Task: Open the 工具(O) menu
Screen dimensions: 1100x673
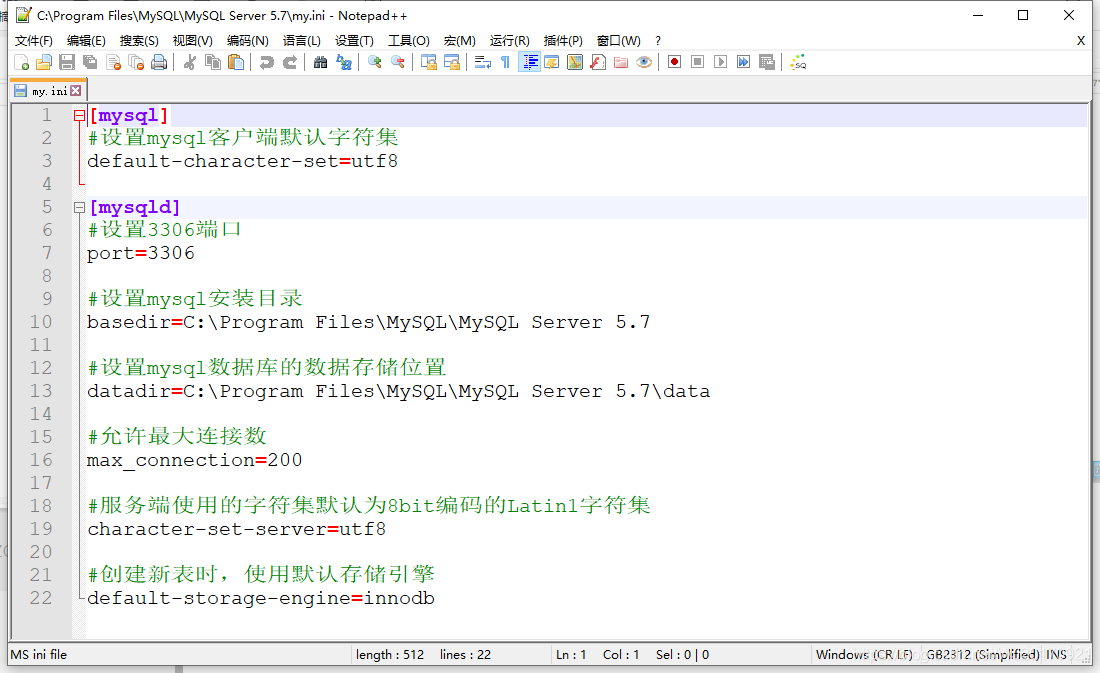Action: pyautogui.click(x=409, y=41)
